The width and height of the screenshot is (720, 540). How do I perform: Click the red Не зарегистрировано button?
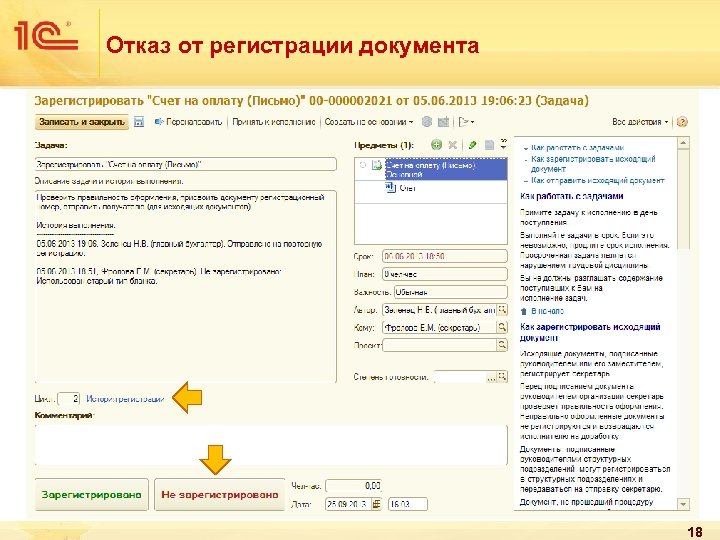[219, 495]
